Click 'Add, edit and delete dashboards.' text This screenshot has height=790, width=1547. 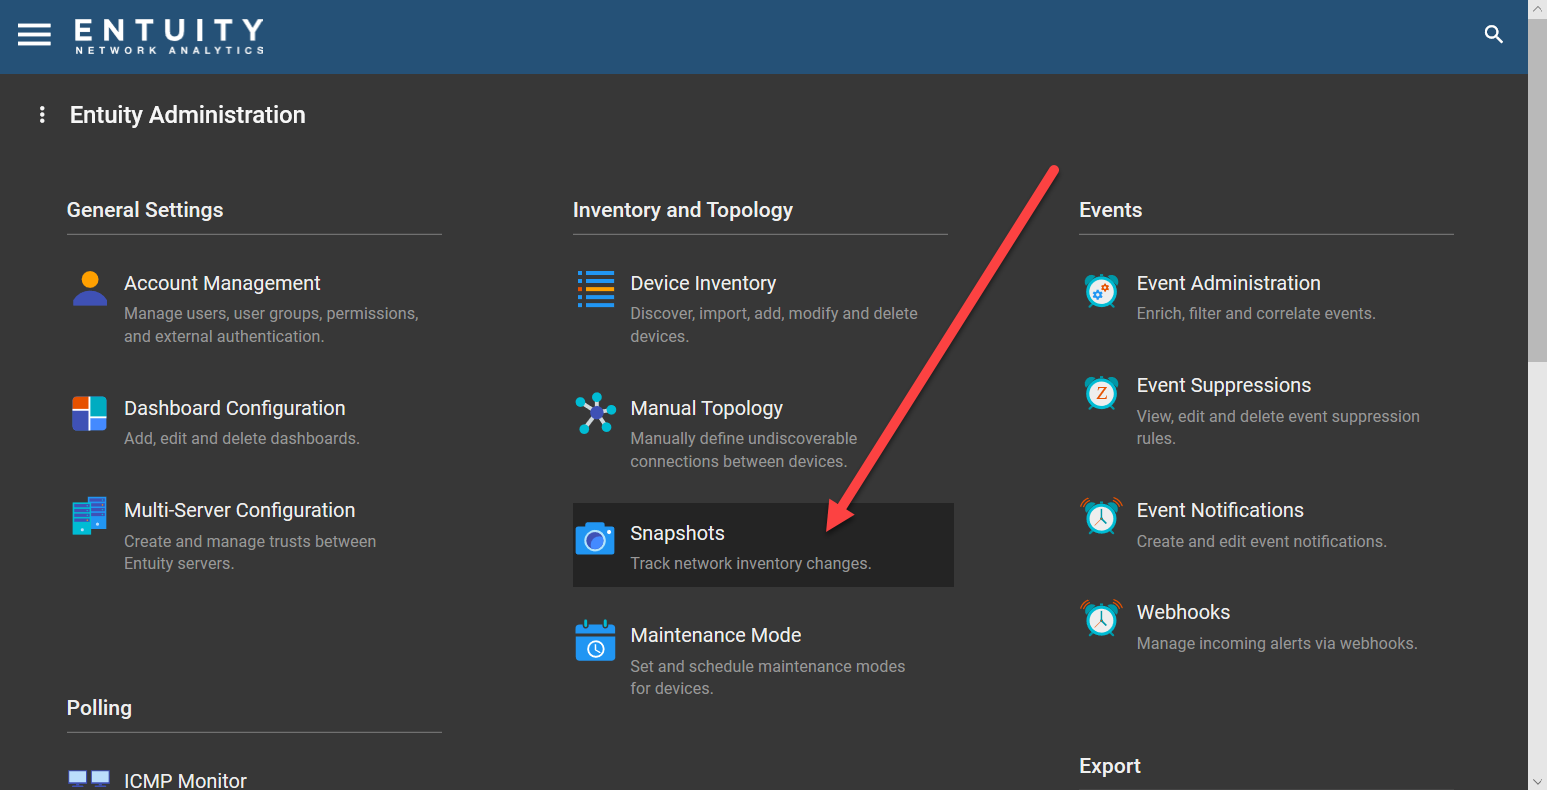[x=242, y=438]
